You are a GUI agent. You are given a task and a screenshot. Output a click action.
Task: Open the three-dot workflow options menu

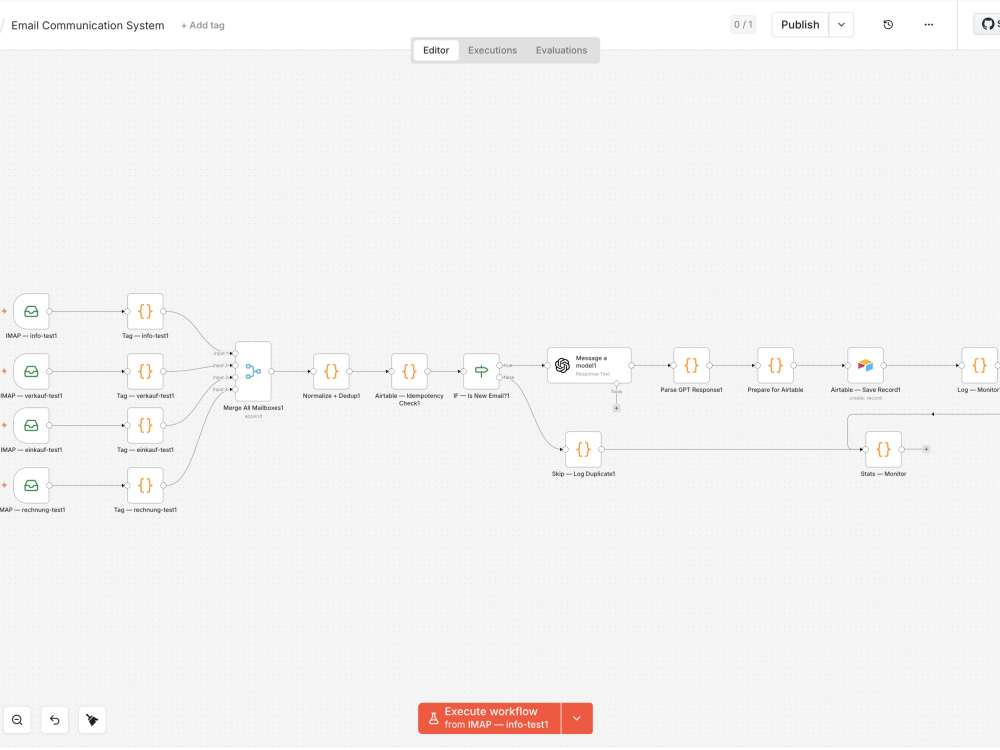(929, 25)
